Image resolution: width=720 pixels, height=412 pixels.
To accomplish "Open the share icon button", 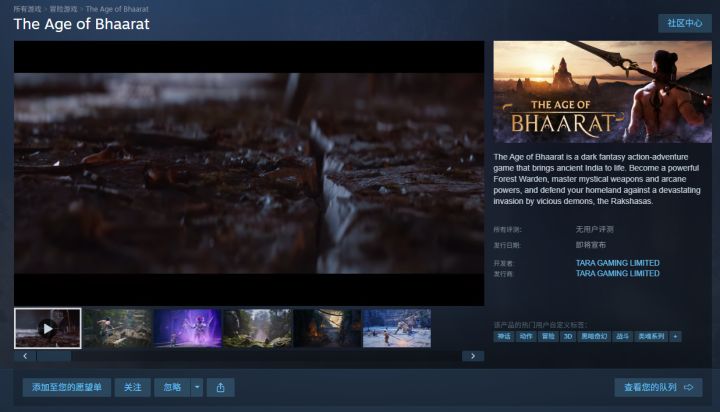I will (x=220, y=387).
